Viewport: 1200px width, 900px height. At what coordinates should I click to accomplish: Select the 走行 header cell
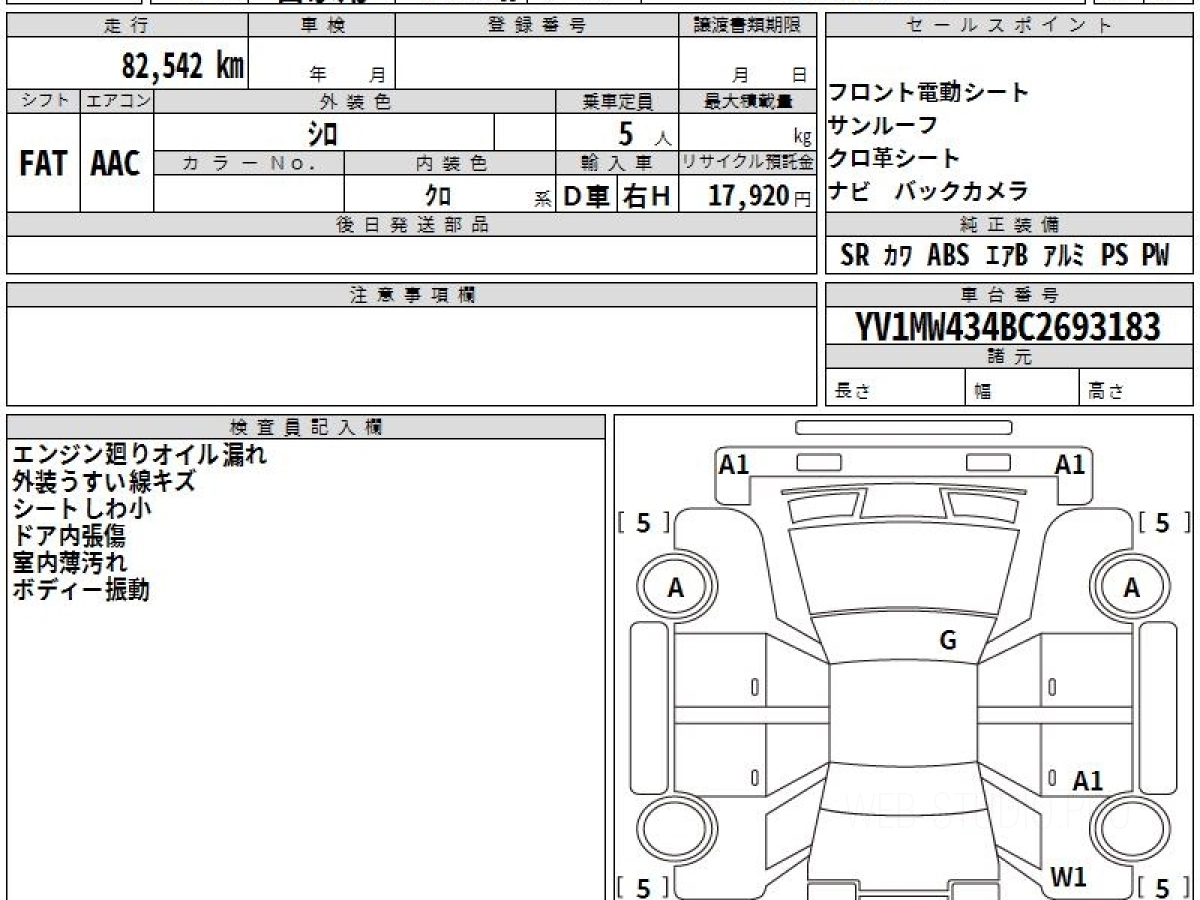(x=126, y=26)
